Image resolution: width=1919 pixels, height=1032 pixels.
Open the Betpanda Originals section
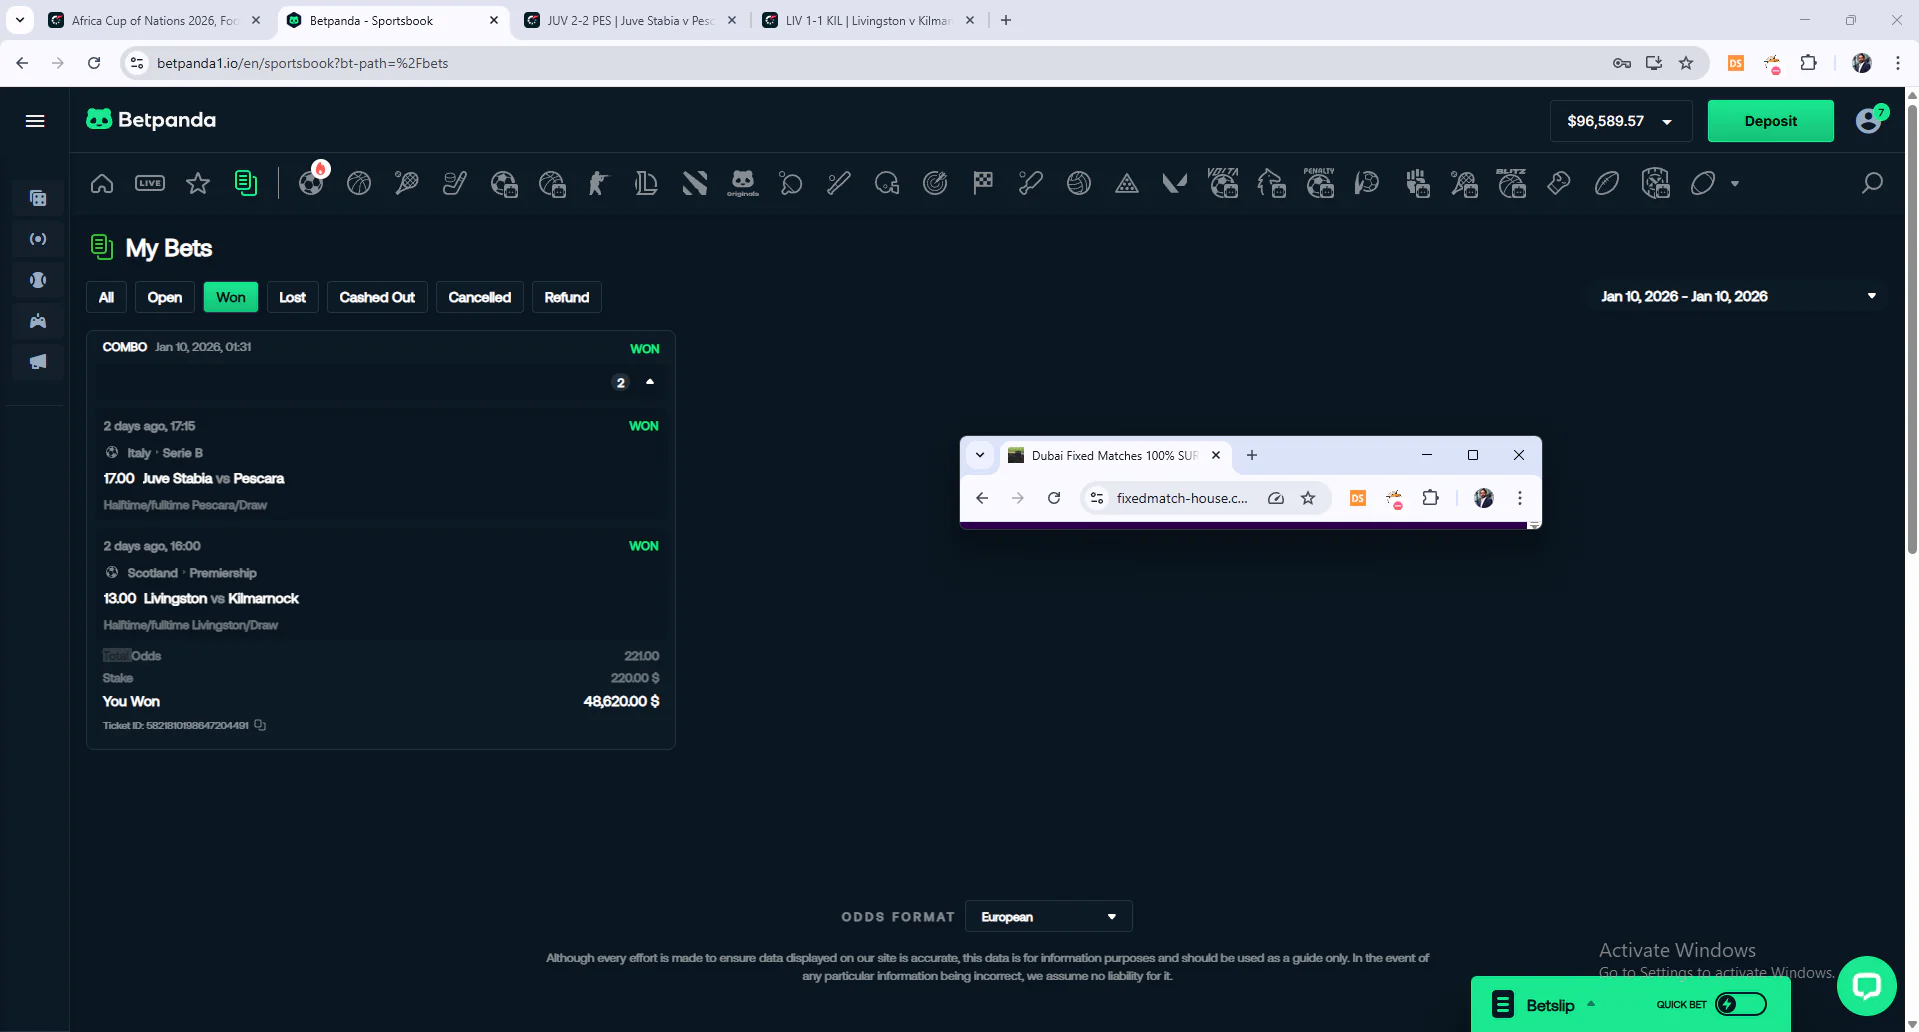(x=742, y=183)
